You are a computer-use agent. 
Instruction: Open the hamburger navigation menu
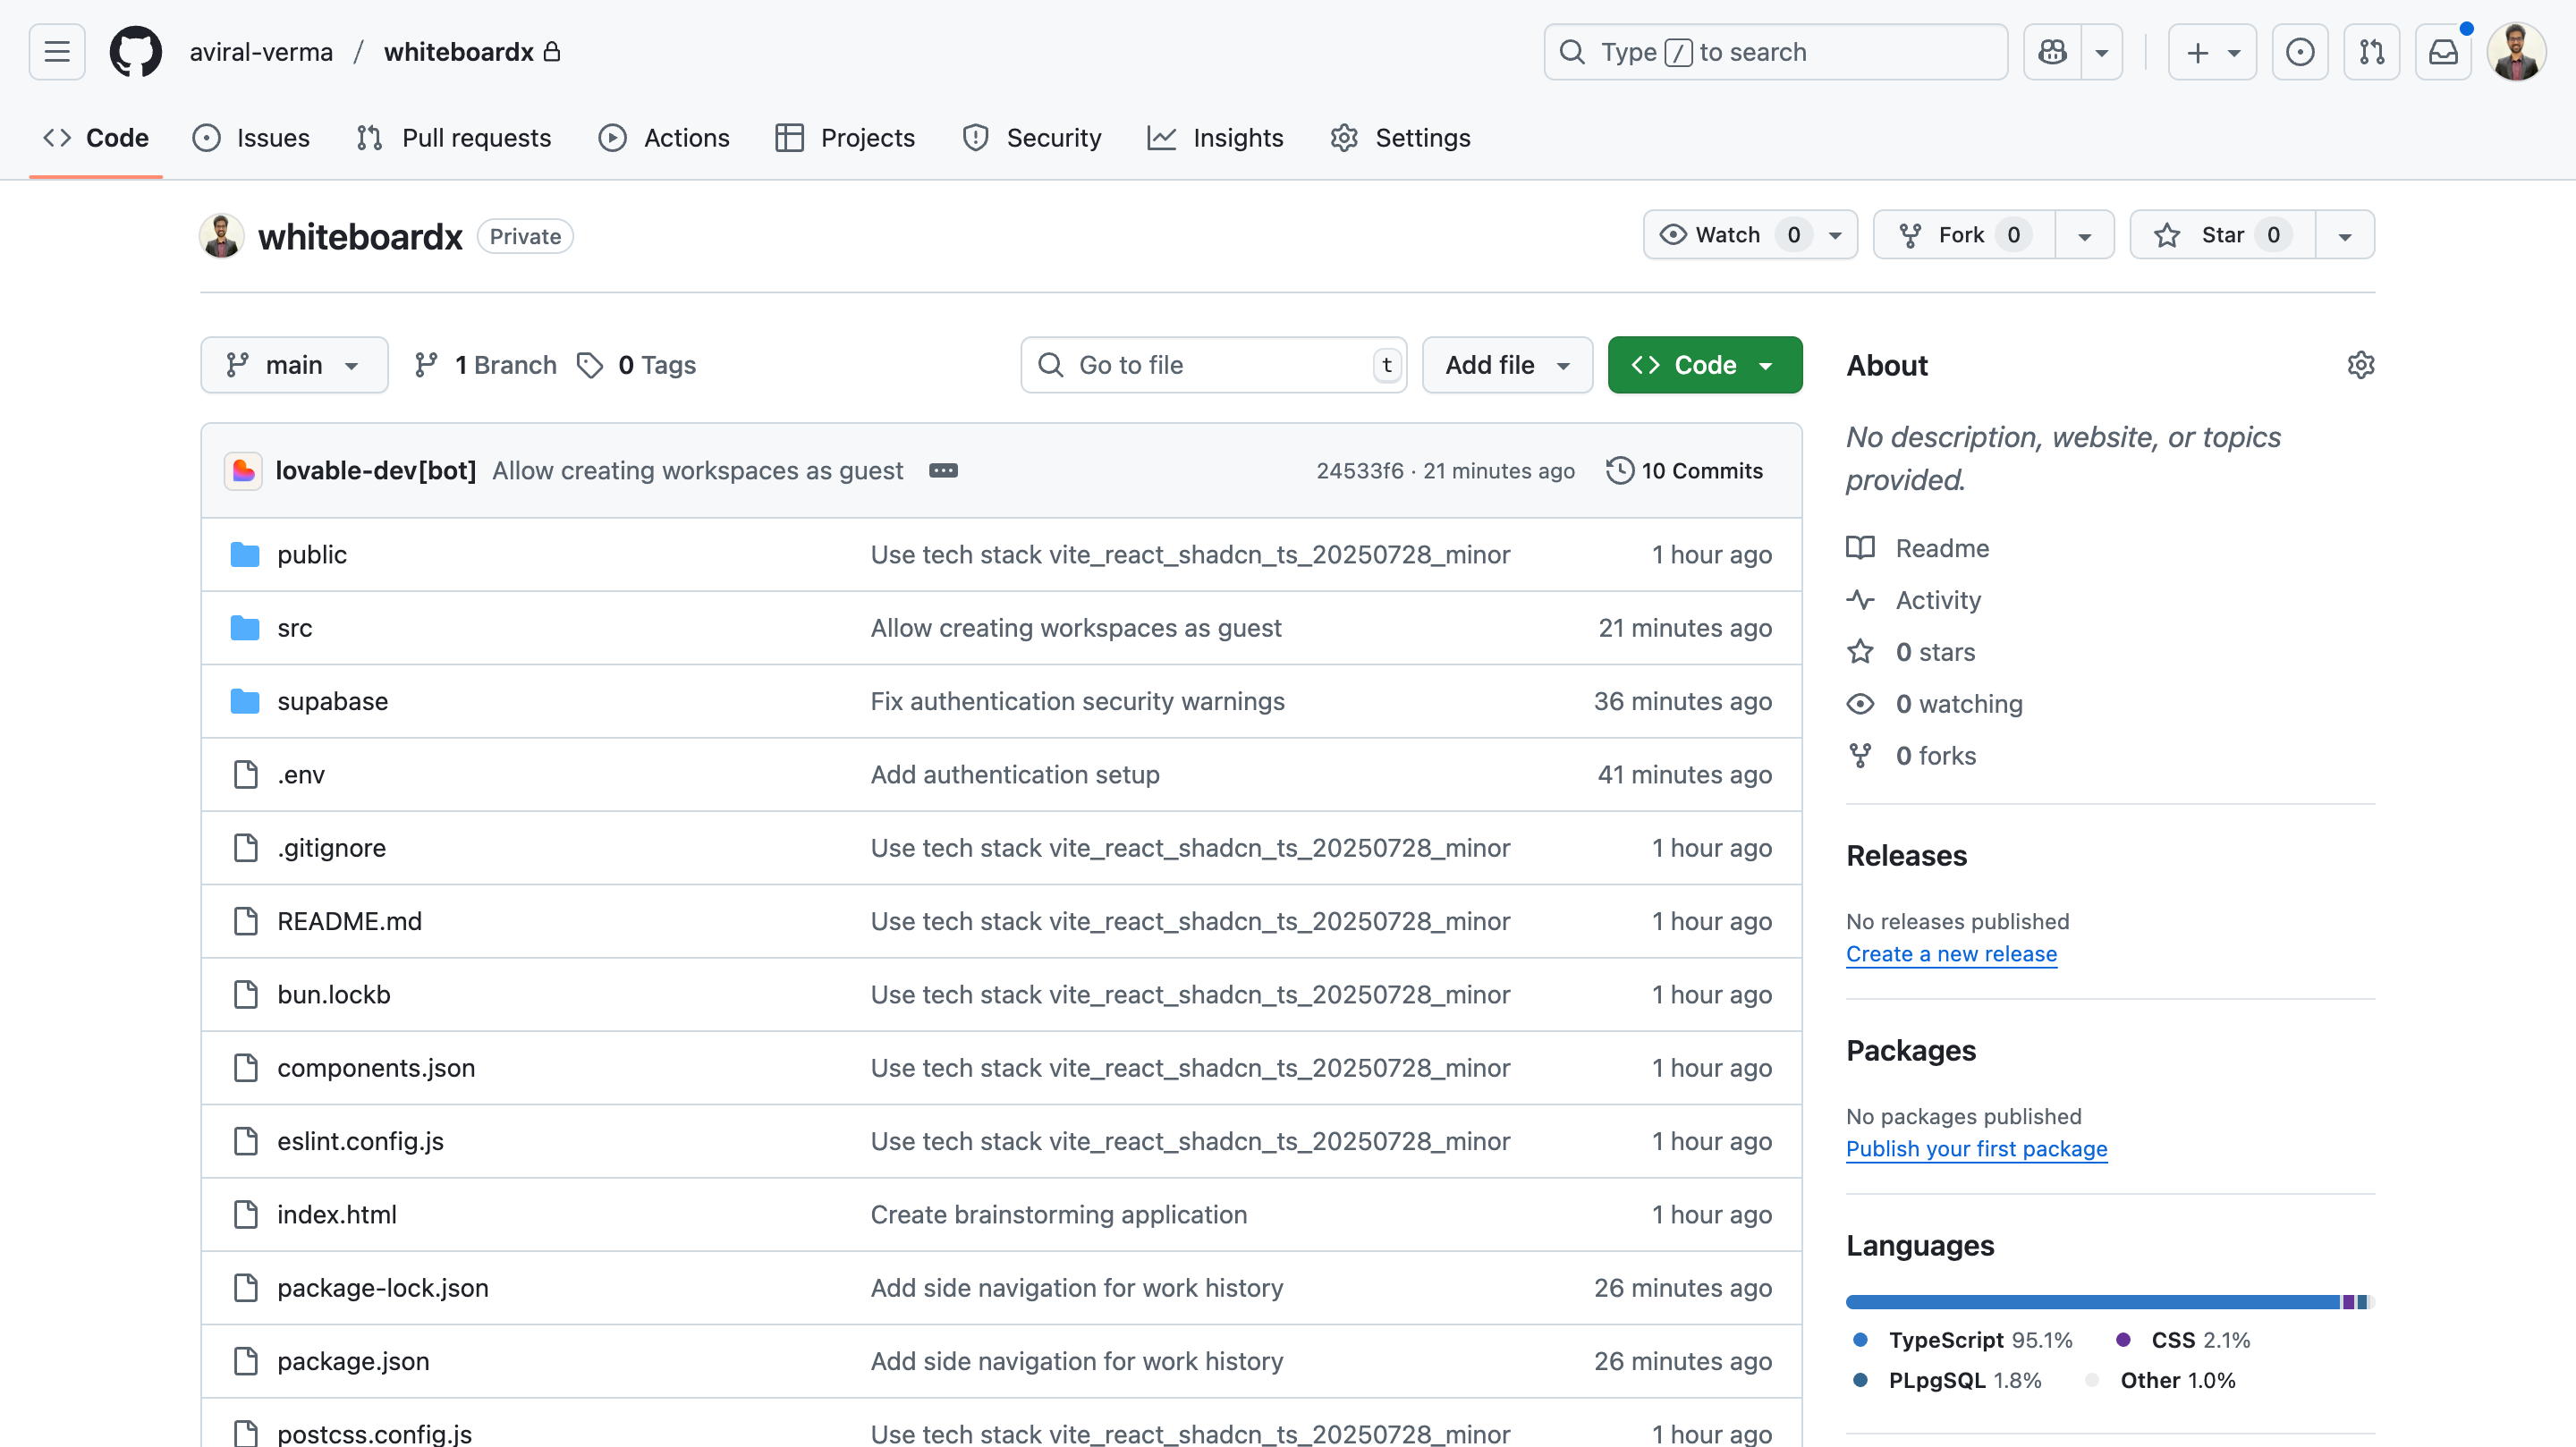[x=57, y=52]
